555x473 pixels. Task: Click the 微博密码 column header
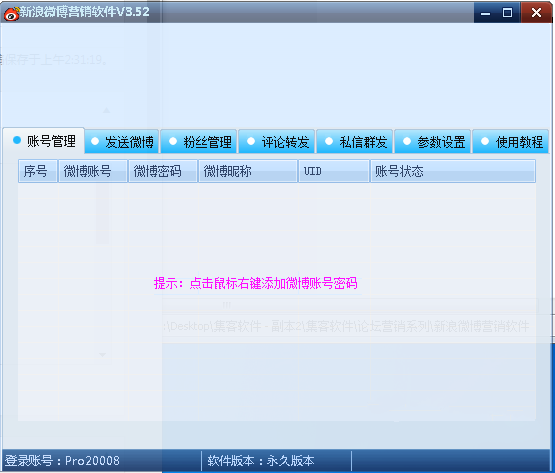(x=163, y=171)
